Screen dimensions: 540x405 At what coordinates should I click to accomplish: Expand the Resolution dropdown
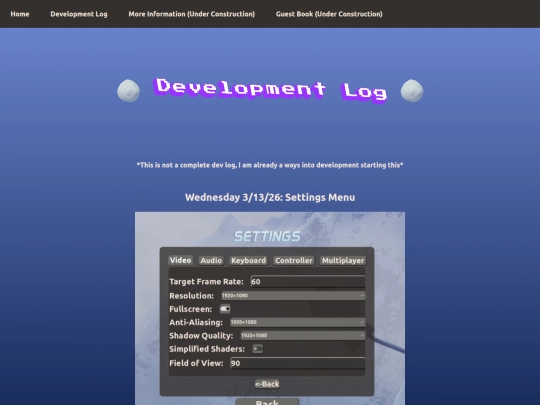tap(293, 295)
